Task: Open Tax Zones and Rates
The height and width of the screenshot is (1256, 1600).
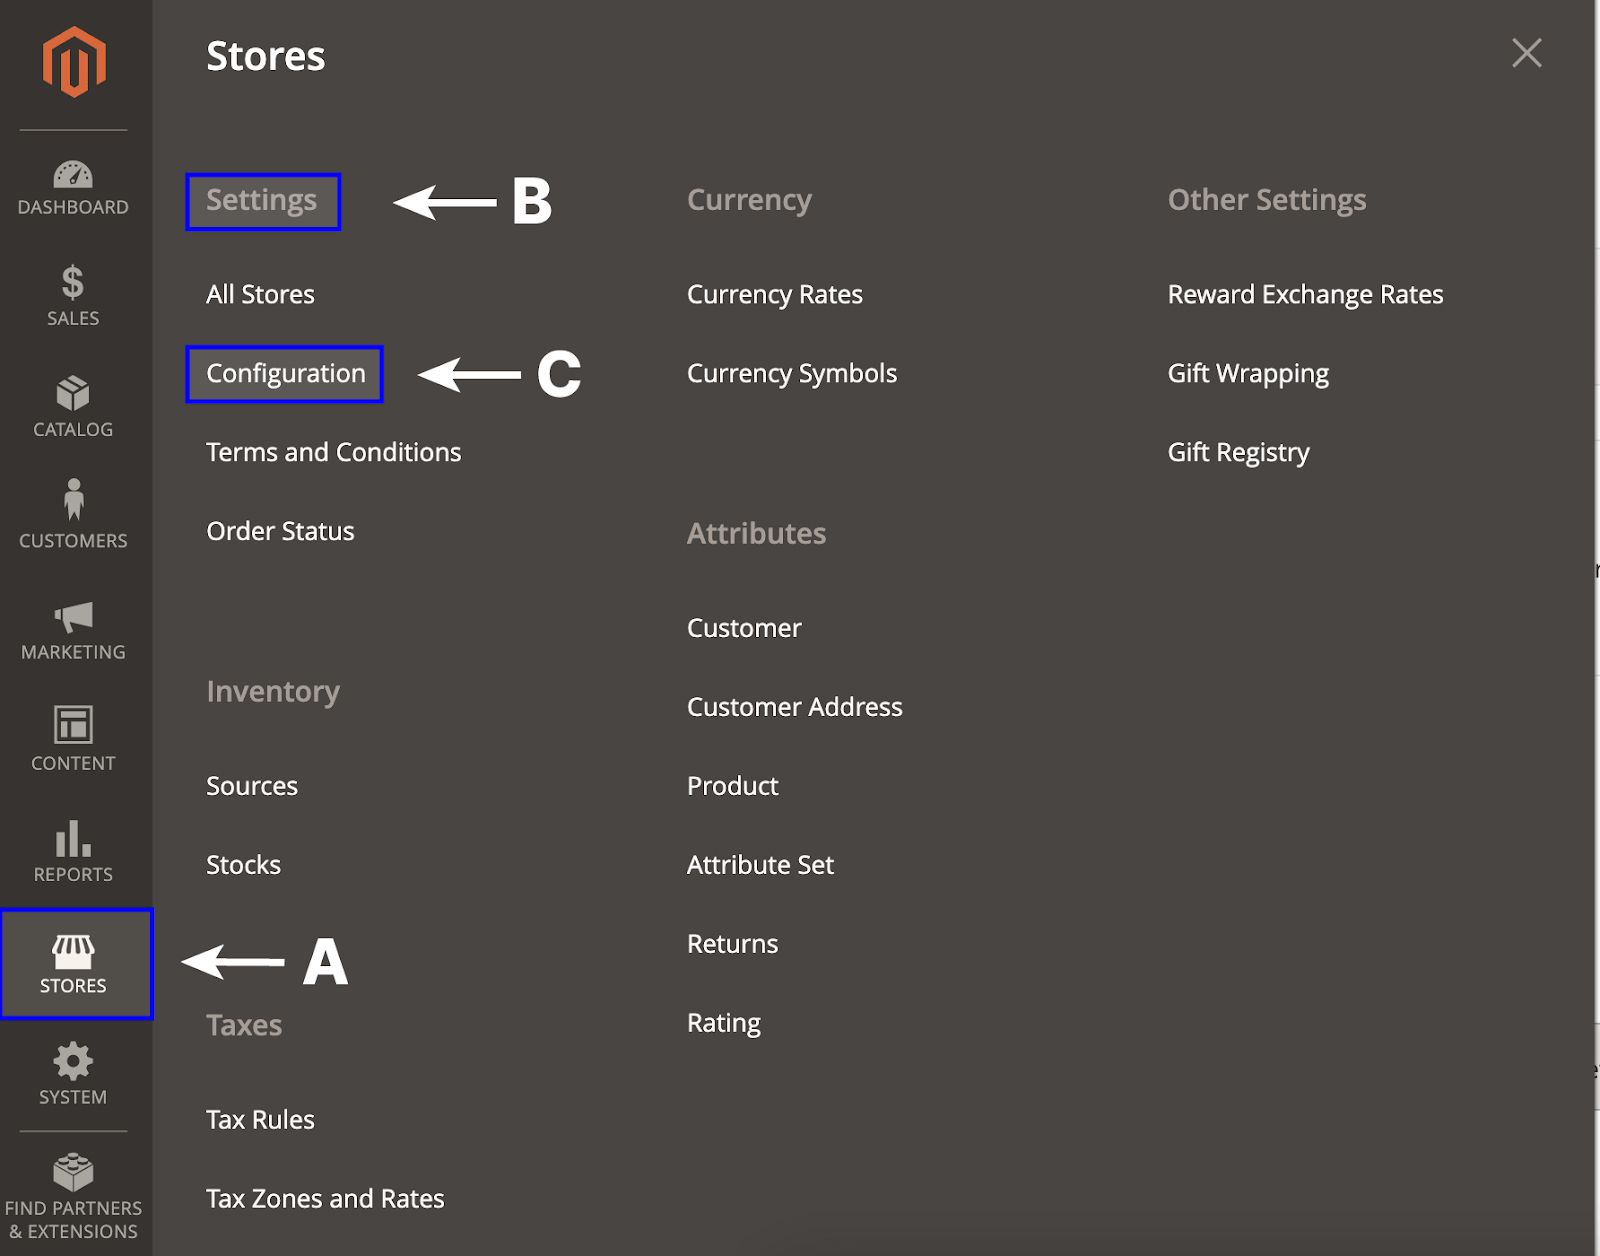Action: pos(325,1199)
